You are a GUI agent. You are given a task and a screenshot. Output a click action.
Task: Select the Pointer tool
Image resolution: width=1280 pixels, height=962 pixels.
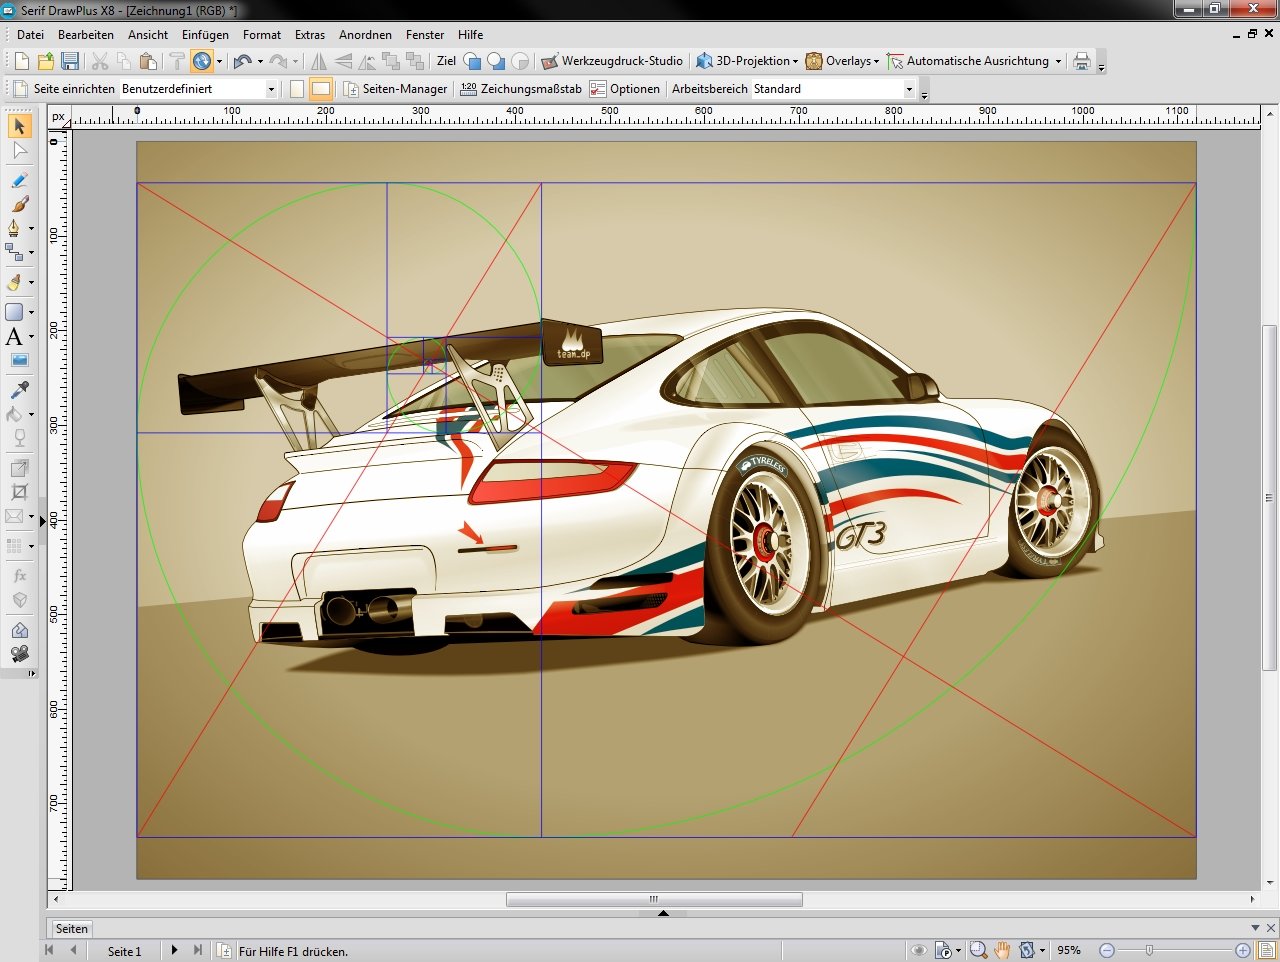point(19,126)
